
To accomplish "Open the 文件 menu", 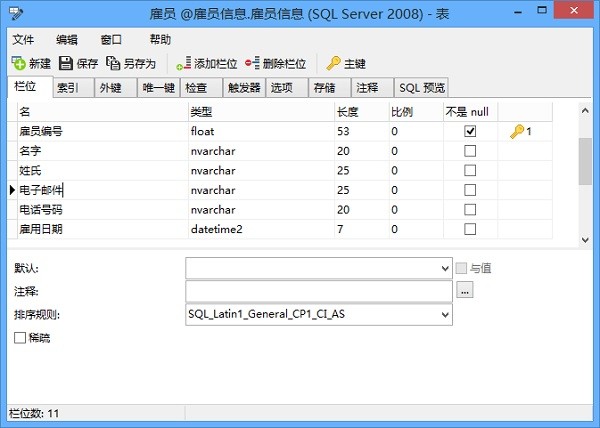I will (23, 39).
